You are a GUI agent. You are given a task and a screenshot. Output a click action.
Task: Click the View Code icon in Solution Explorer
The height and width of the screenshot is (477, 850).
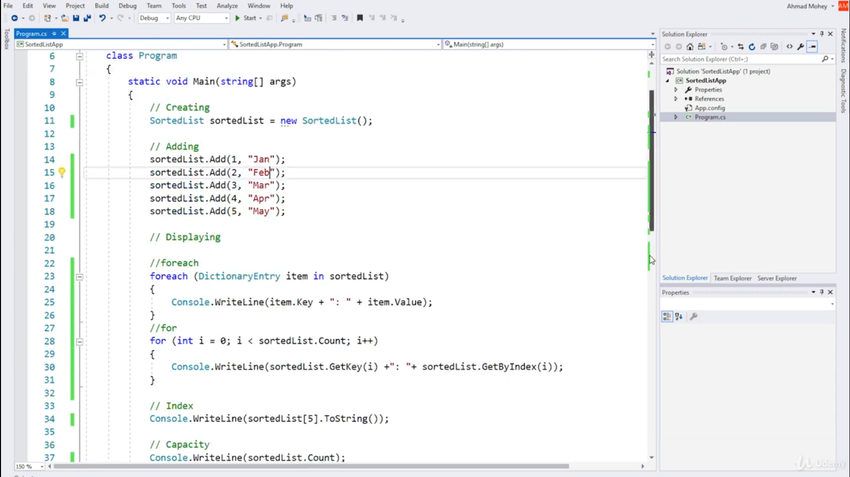[x=789, y=47]
